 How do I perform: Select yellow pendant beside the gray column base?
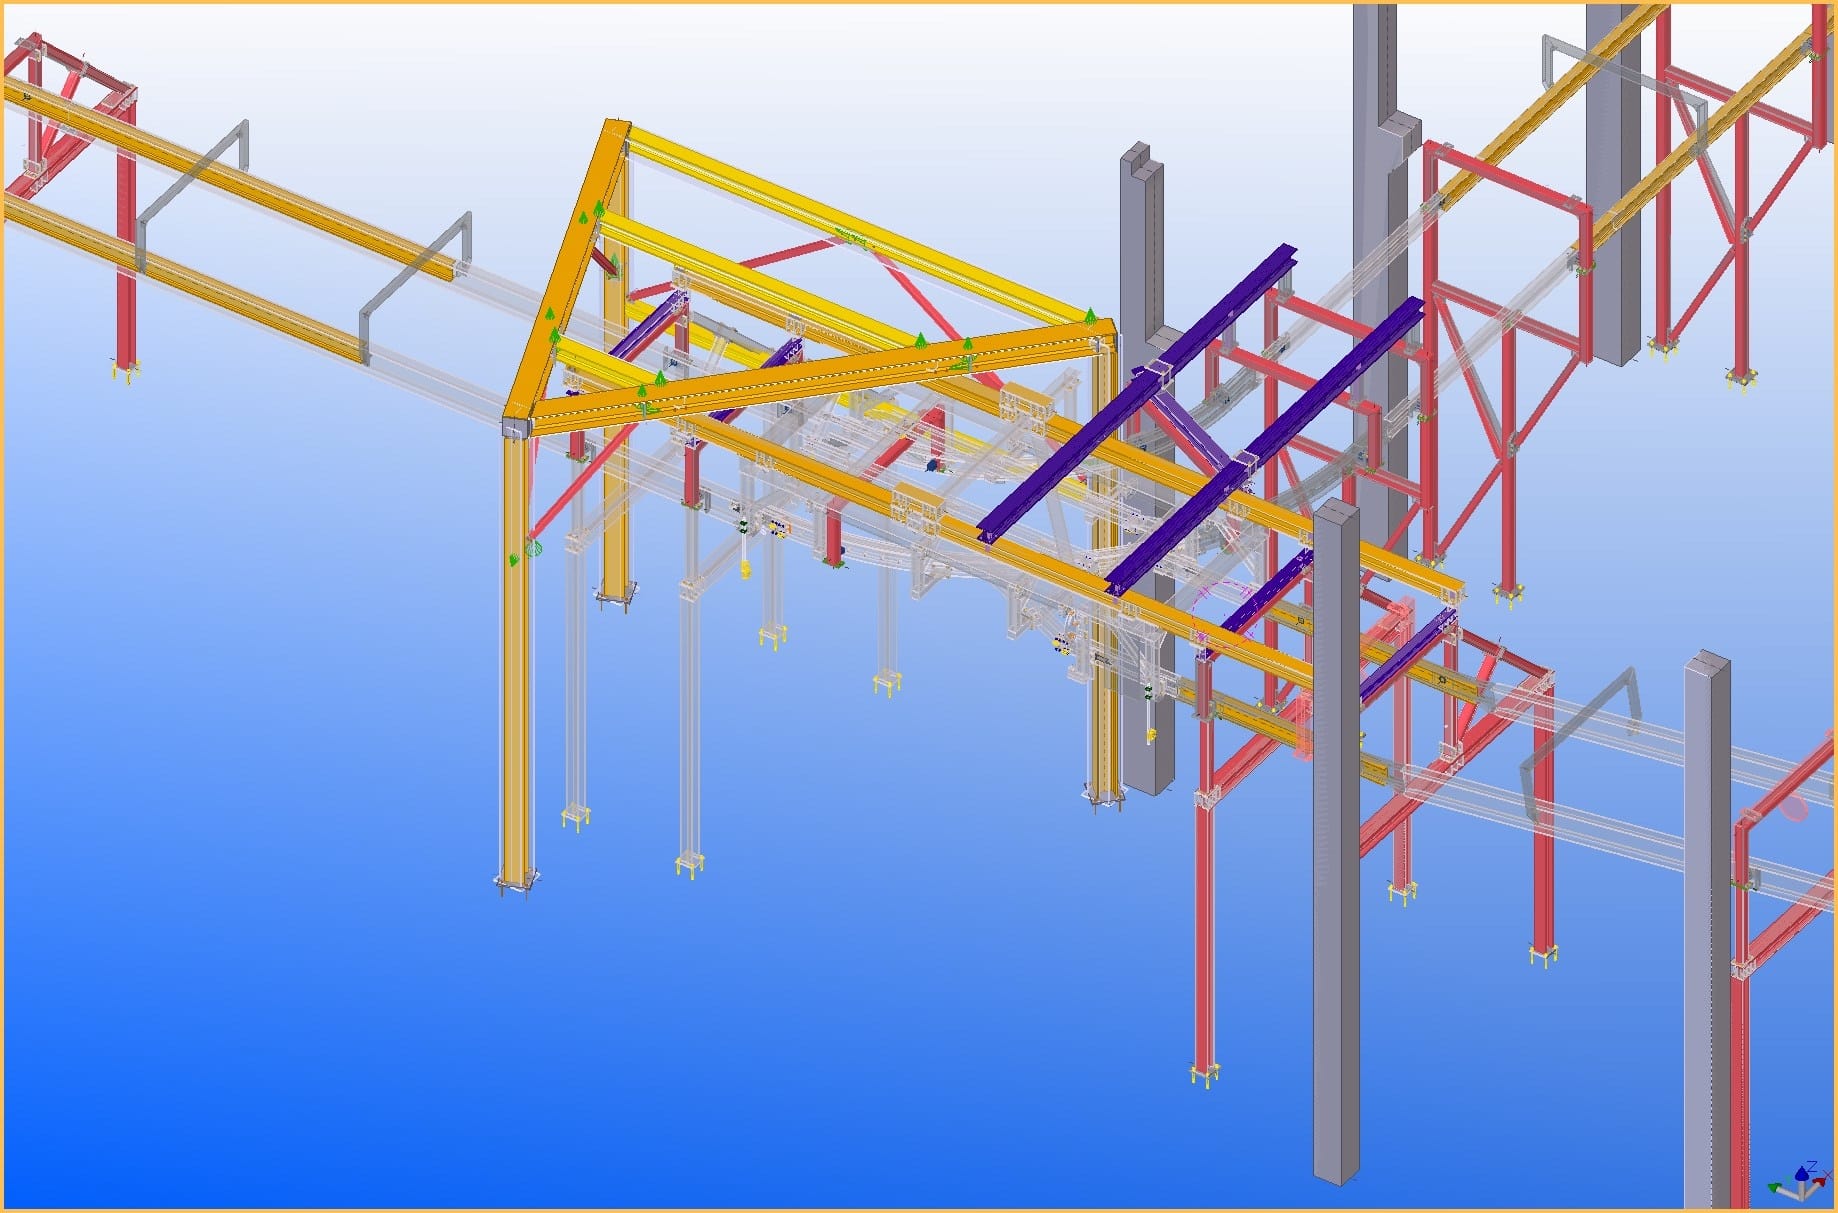click(x=1150, y=735)
